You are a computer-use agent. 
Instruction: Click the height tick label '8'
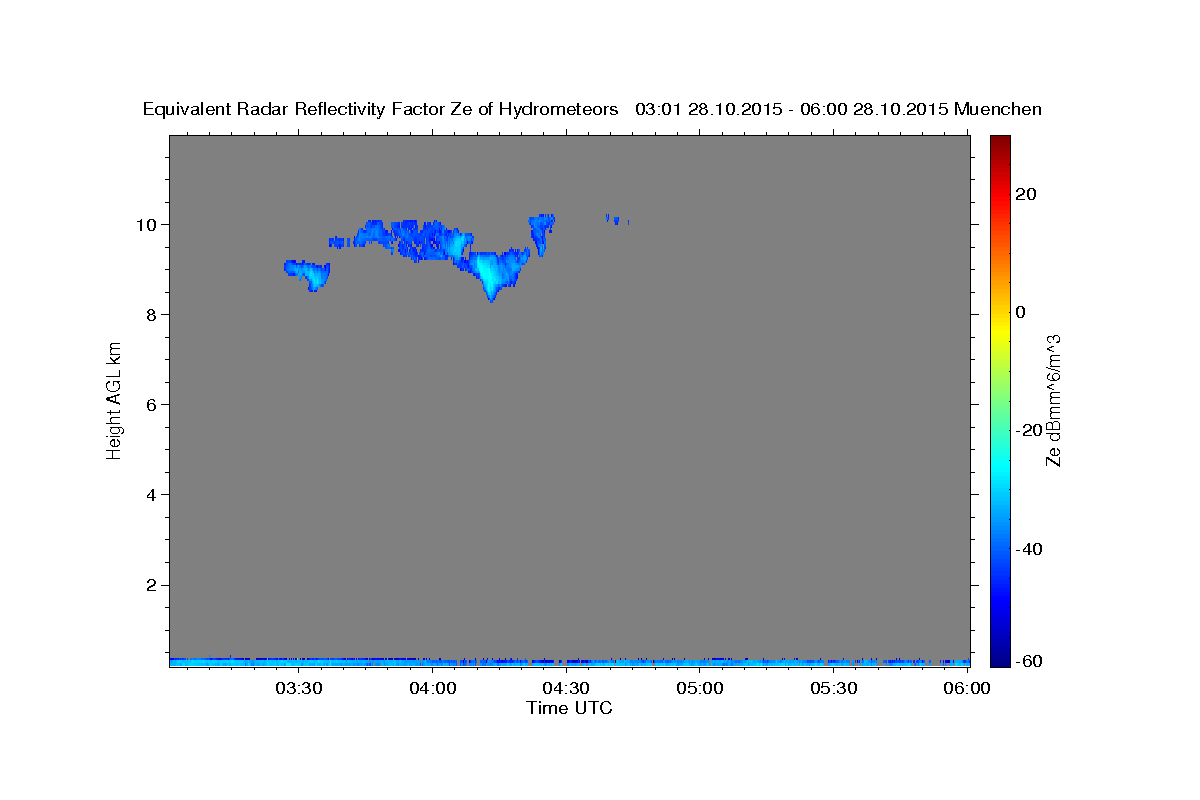click(x=152, y=314)
